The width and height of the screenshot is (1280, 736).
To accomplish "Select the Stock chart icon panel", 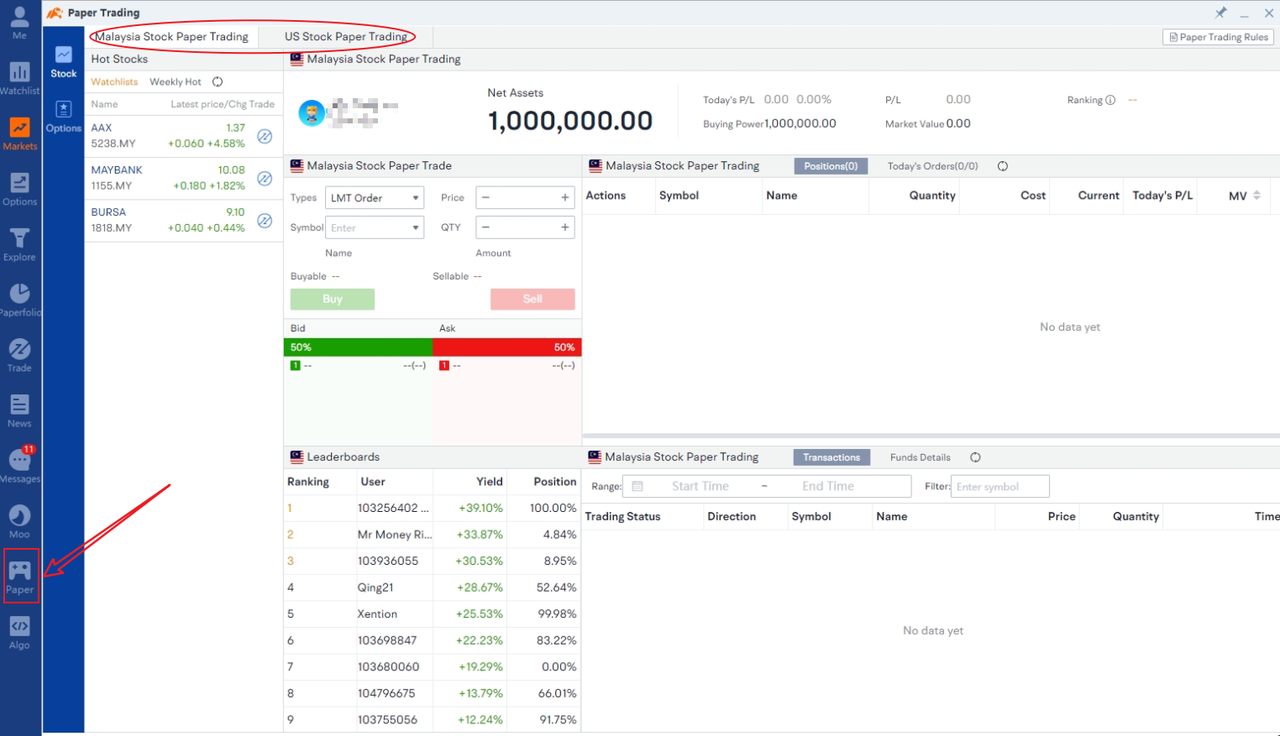I will pyautogui.click(x=63, y=61).
